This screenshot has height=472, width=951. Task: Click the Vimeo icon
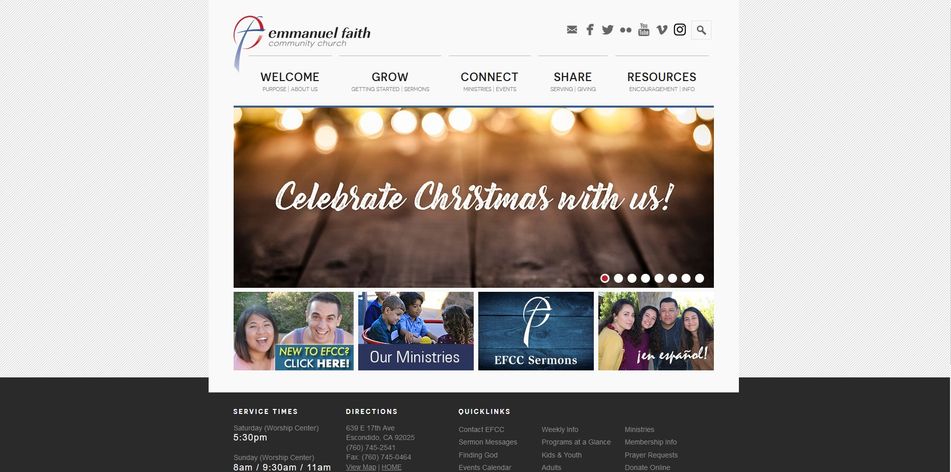click(x=662, y=30)
